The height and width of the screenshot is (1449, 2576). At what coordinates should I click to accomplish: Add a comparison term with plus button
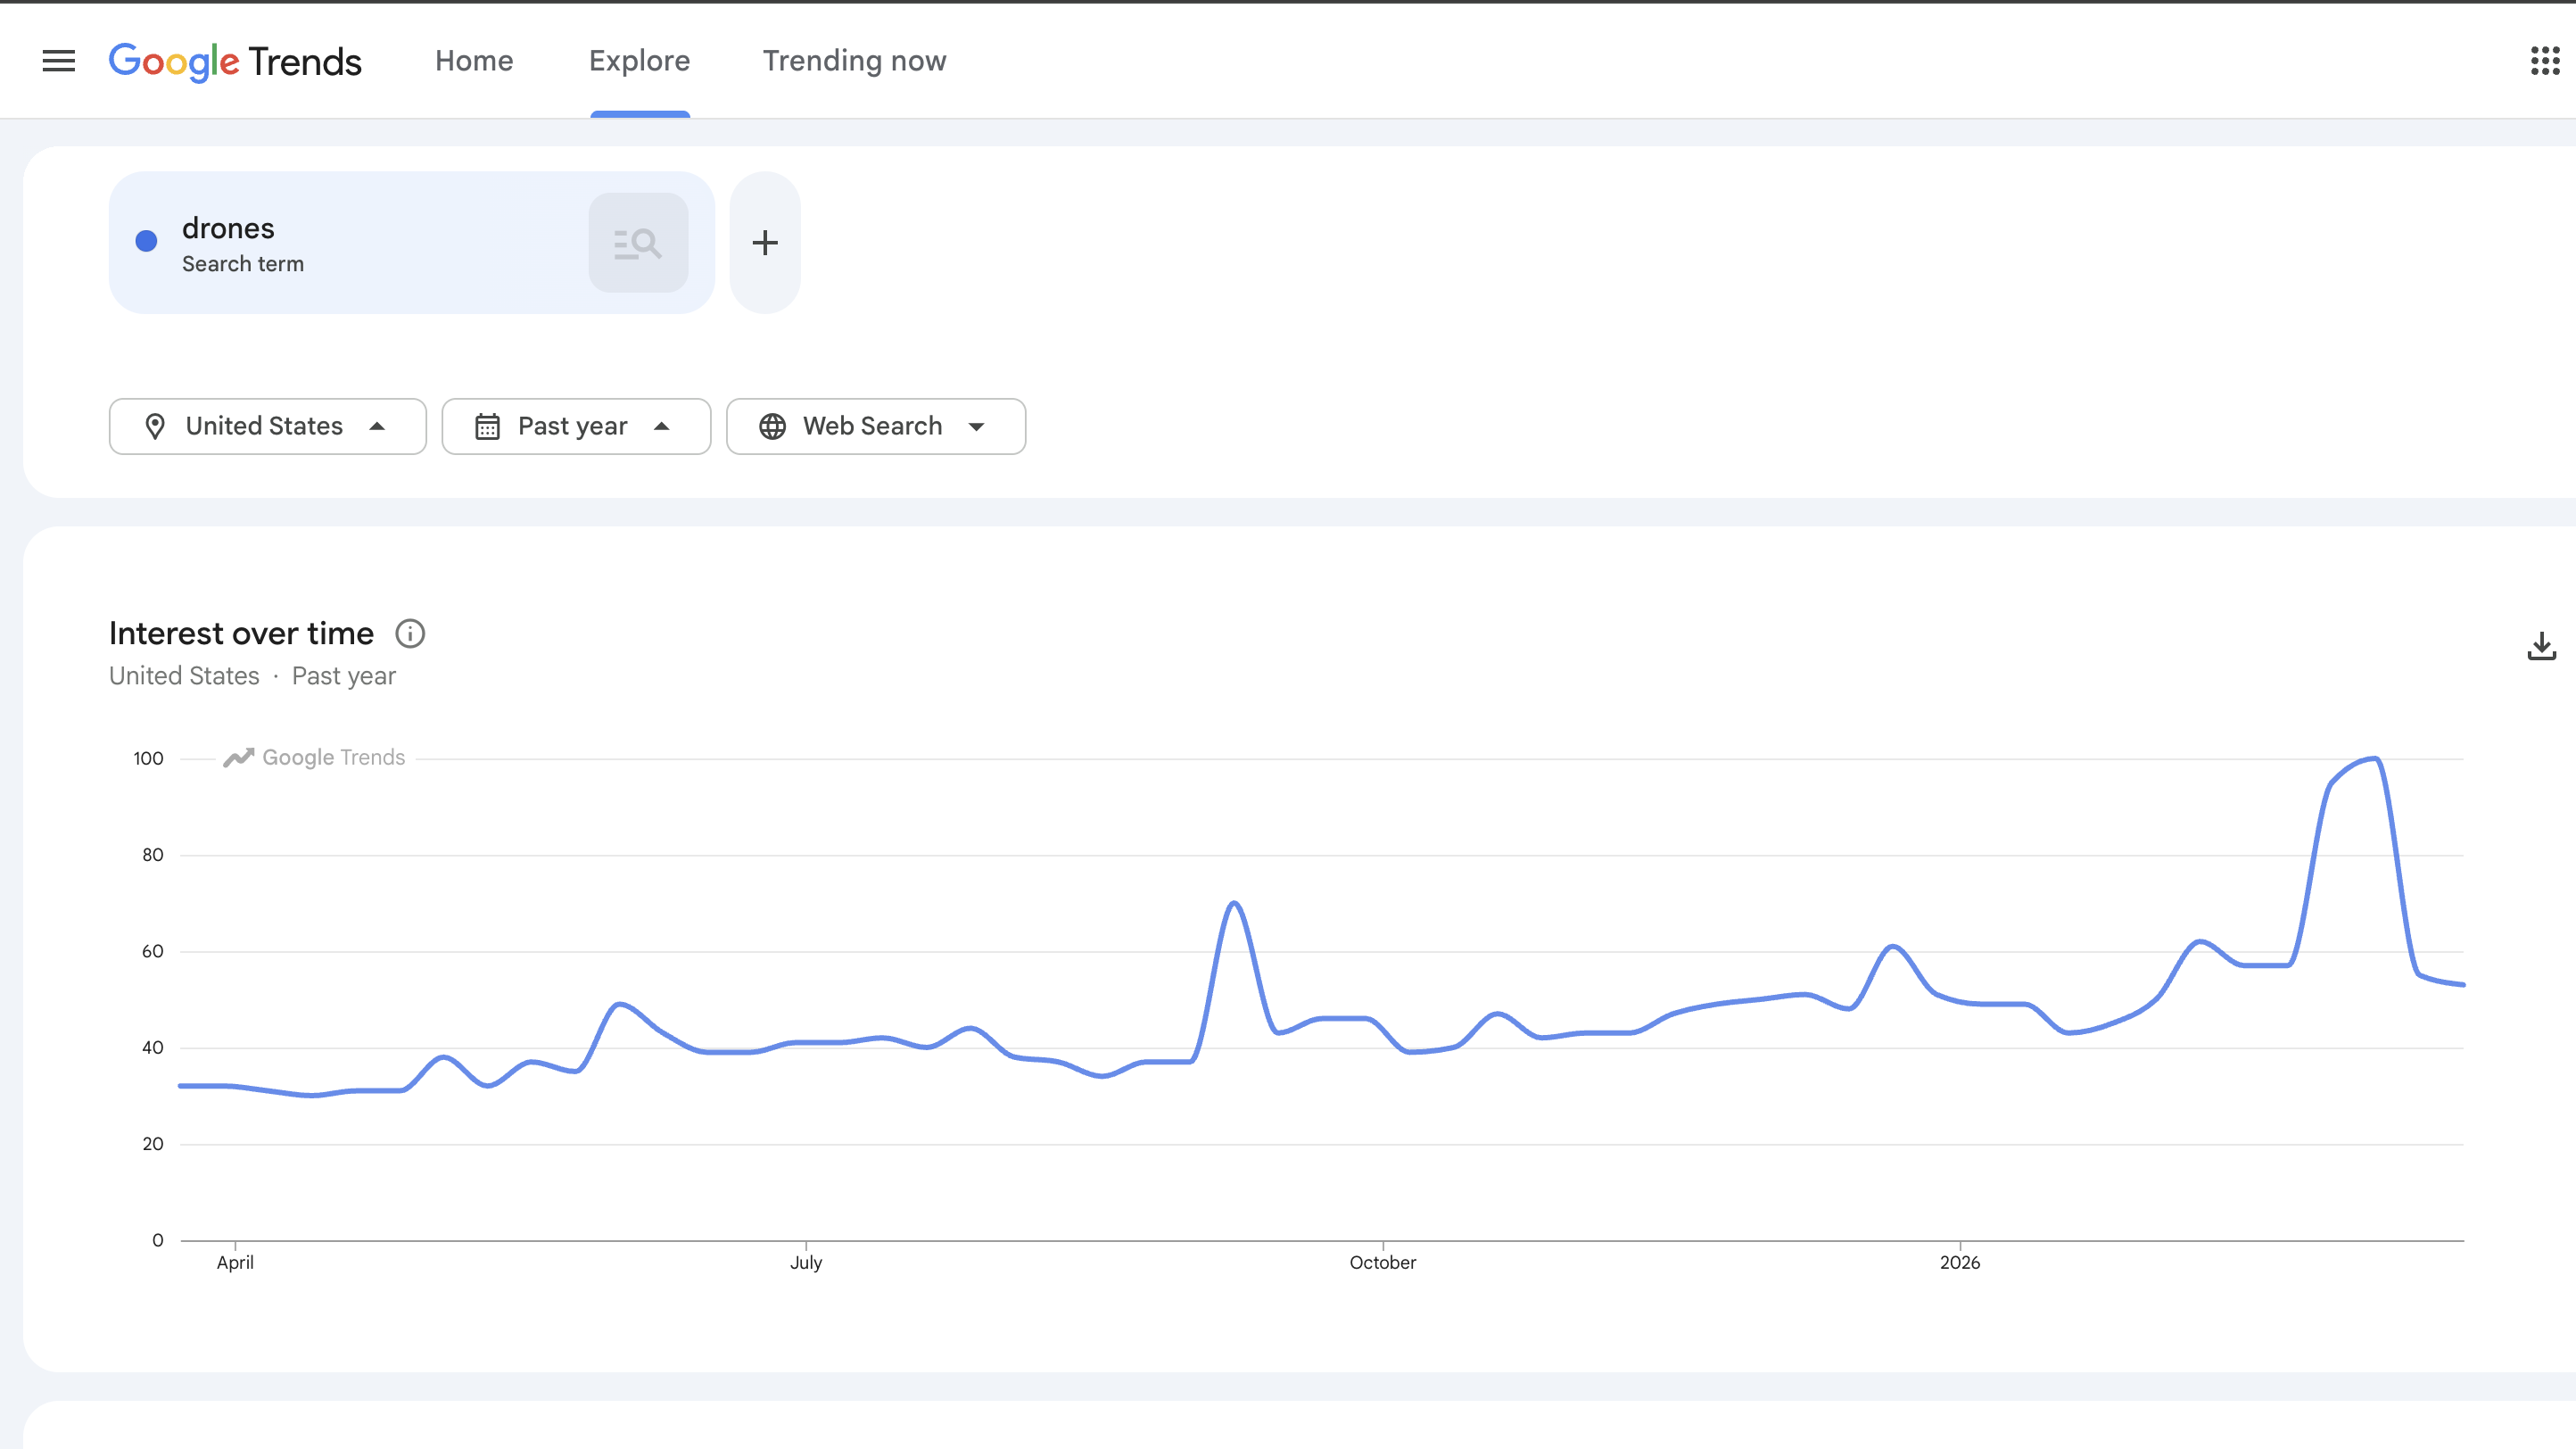(x=765, y=243)
